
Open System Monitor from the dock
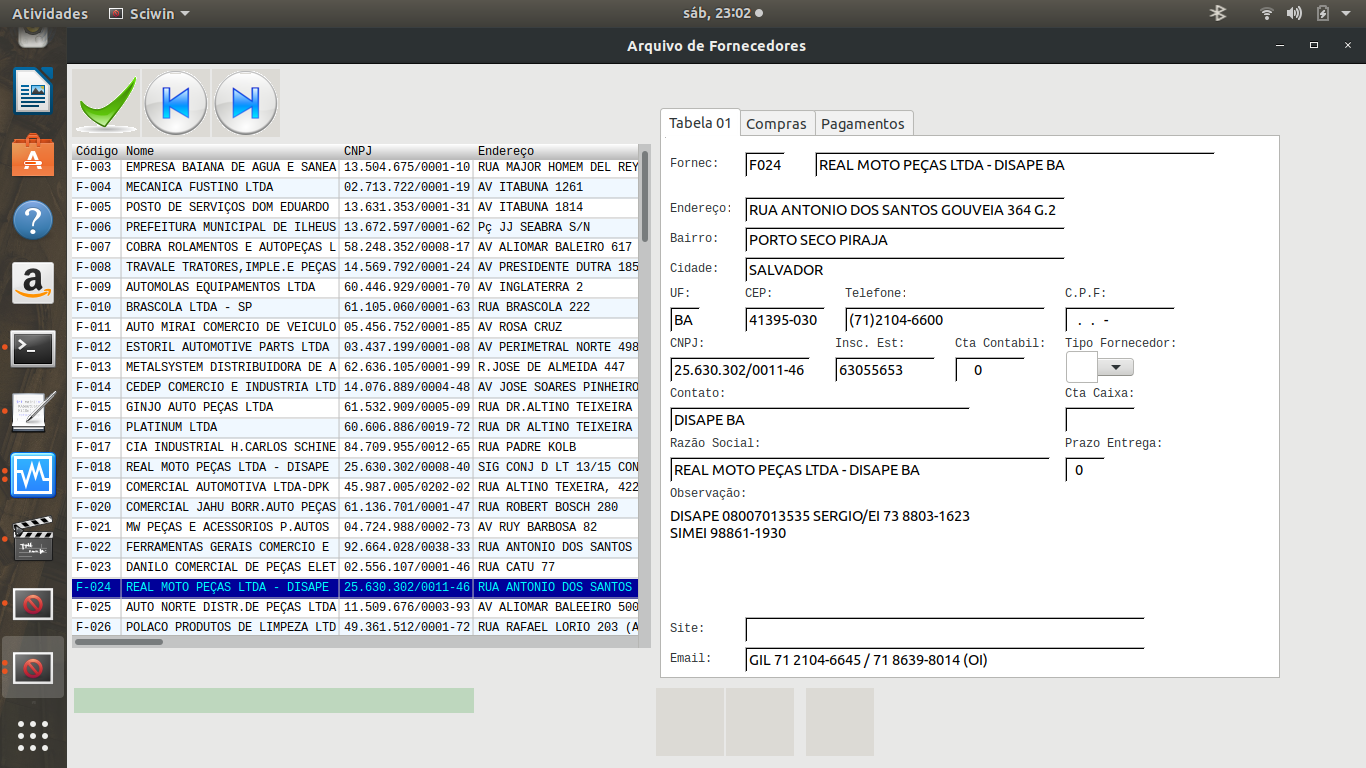(33, 474)
